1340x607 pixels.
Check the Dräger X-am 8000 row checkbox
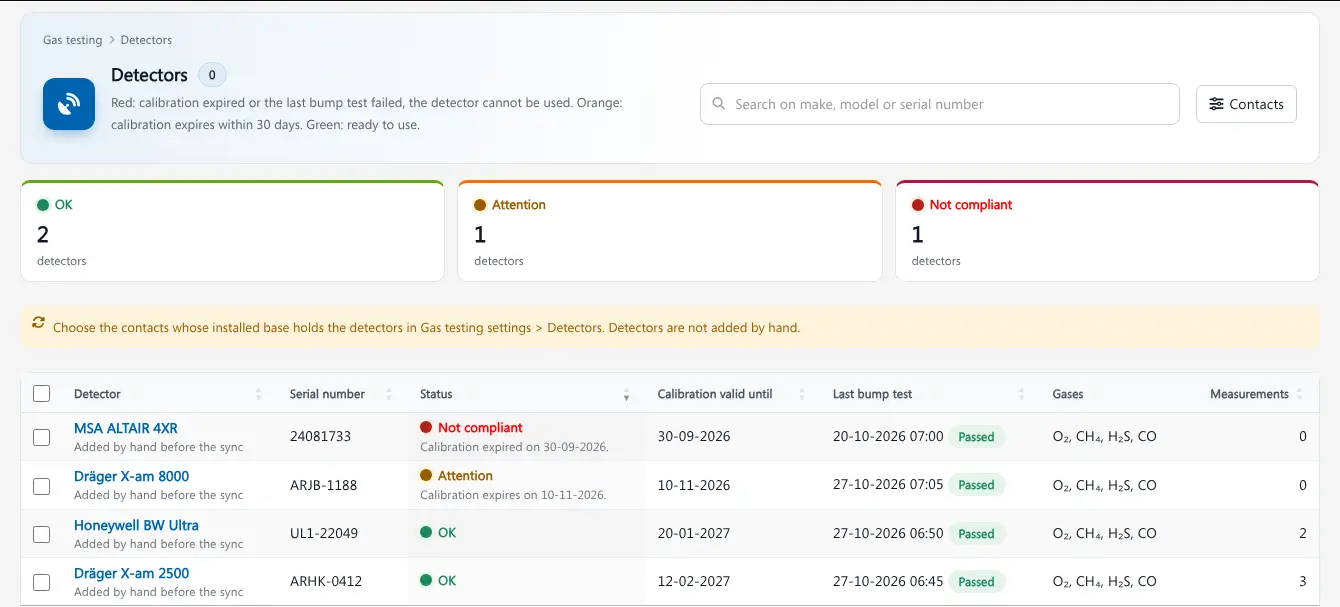click(41, 486)
